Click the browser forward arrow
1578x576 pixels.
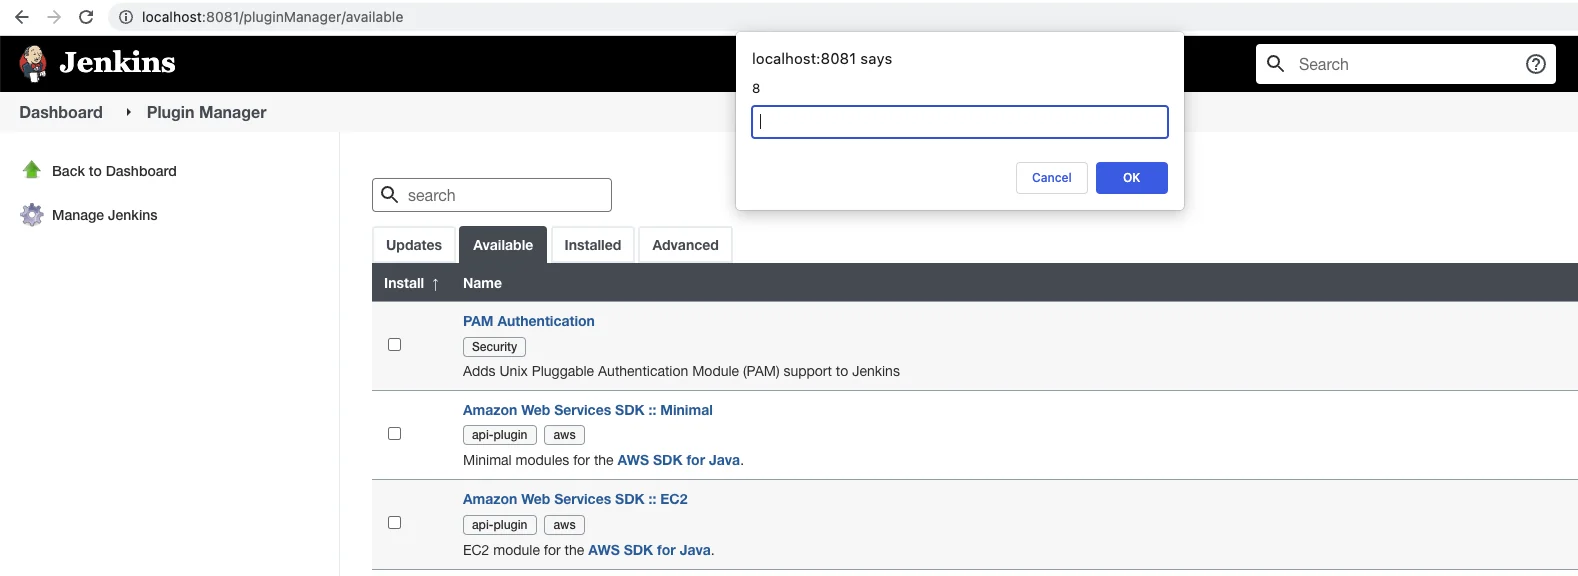[x=54, y=17]
